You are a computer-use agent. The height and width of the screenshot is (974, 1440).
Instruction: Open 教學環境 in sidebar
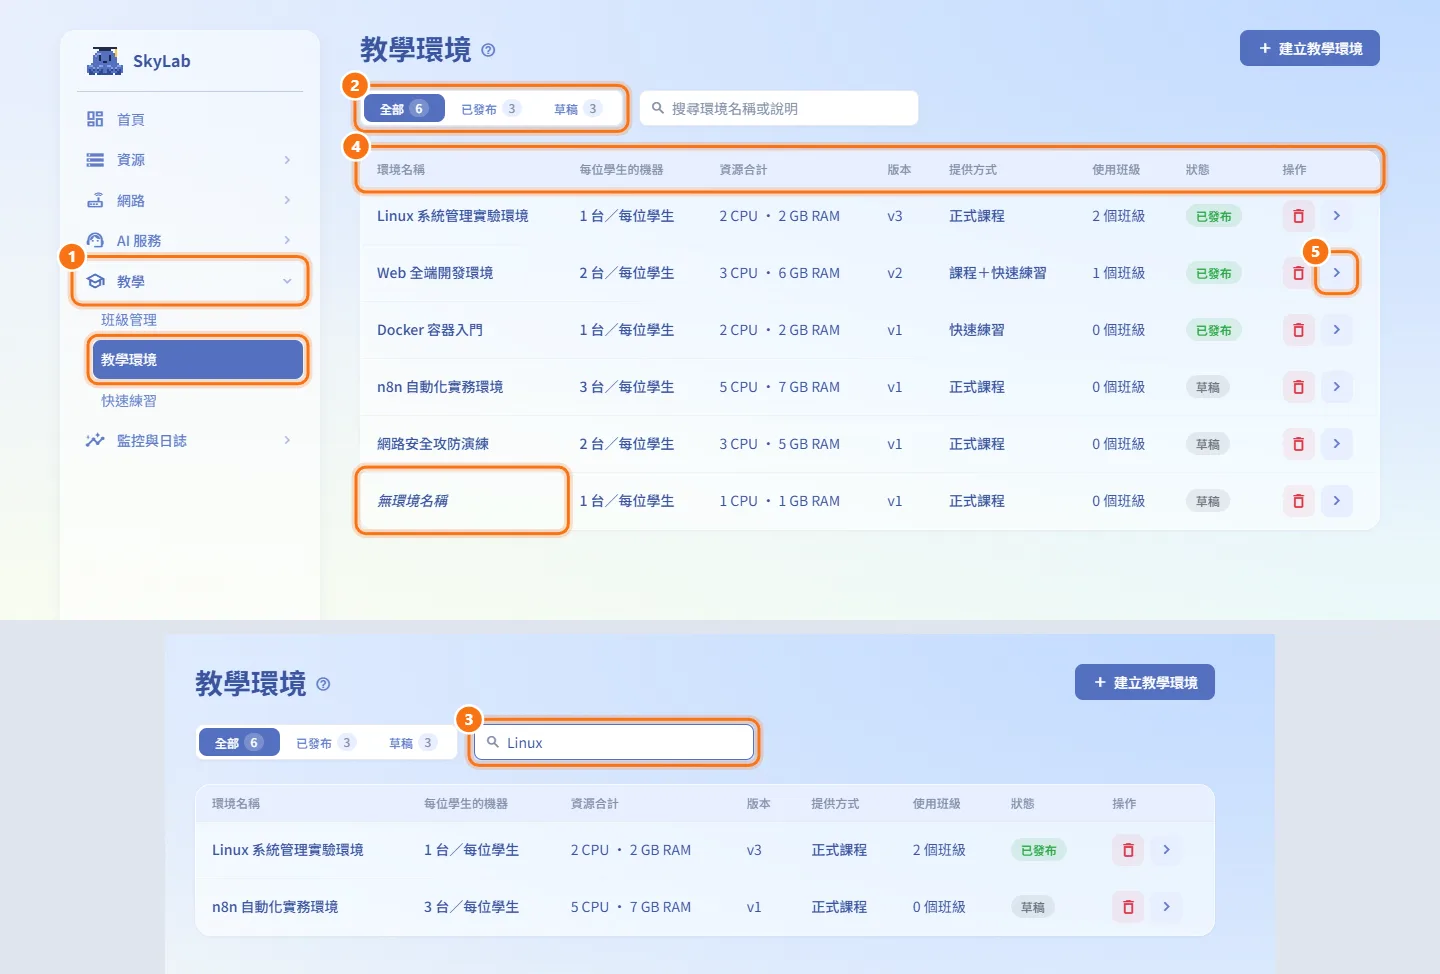tap(197, 360)
